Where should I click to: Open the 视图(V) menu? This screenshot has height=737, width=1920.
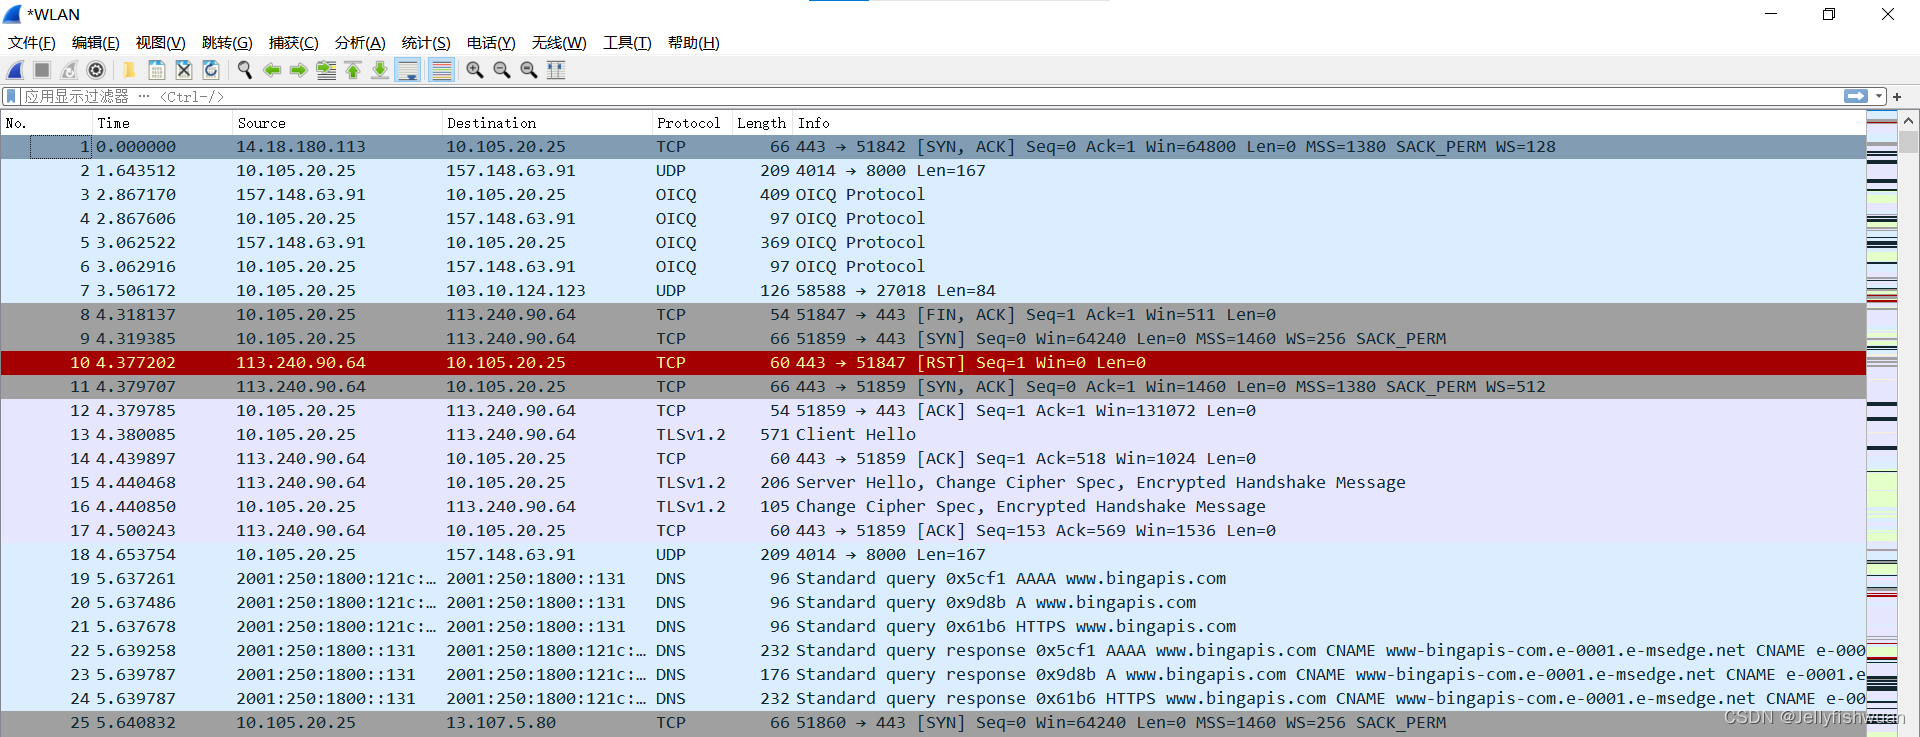point(160,42)
